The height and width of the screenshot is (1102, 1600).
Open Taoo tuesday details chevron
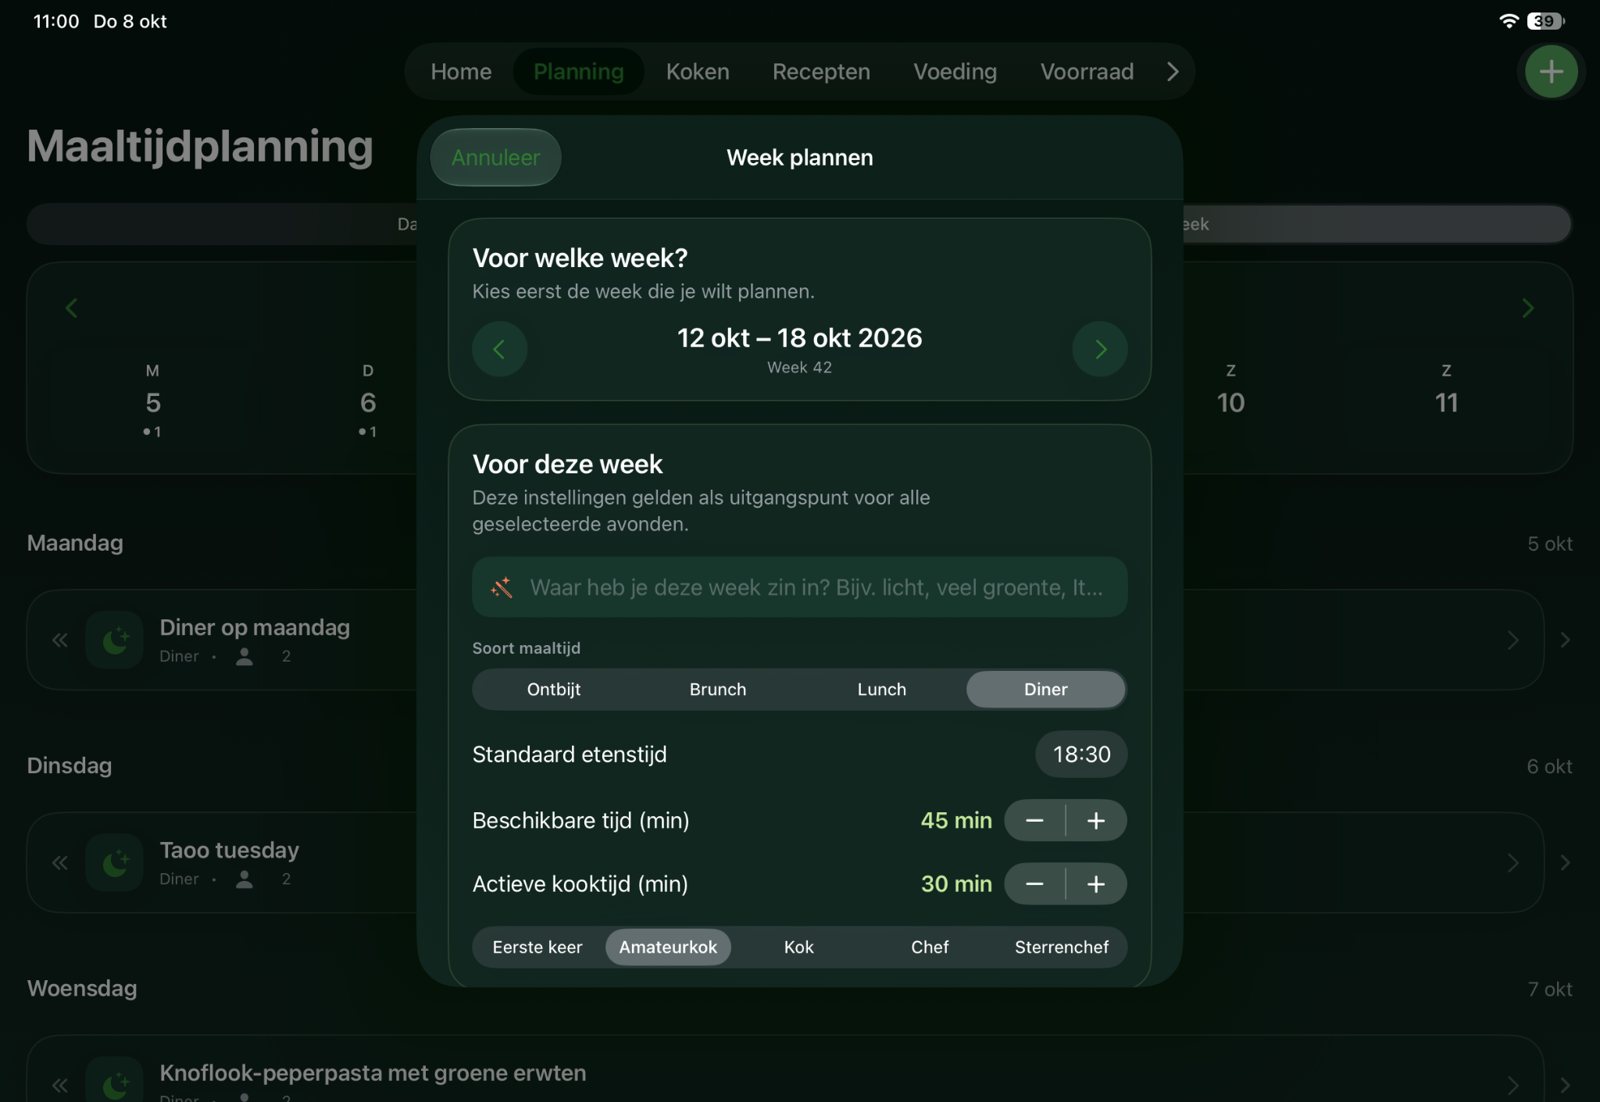(x=1513, y=863)
